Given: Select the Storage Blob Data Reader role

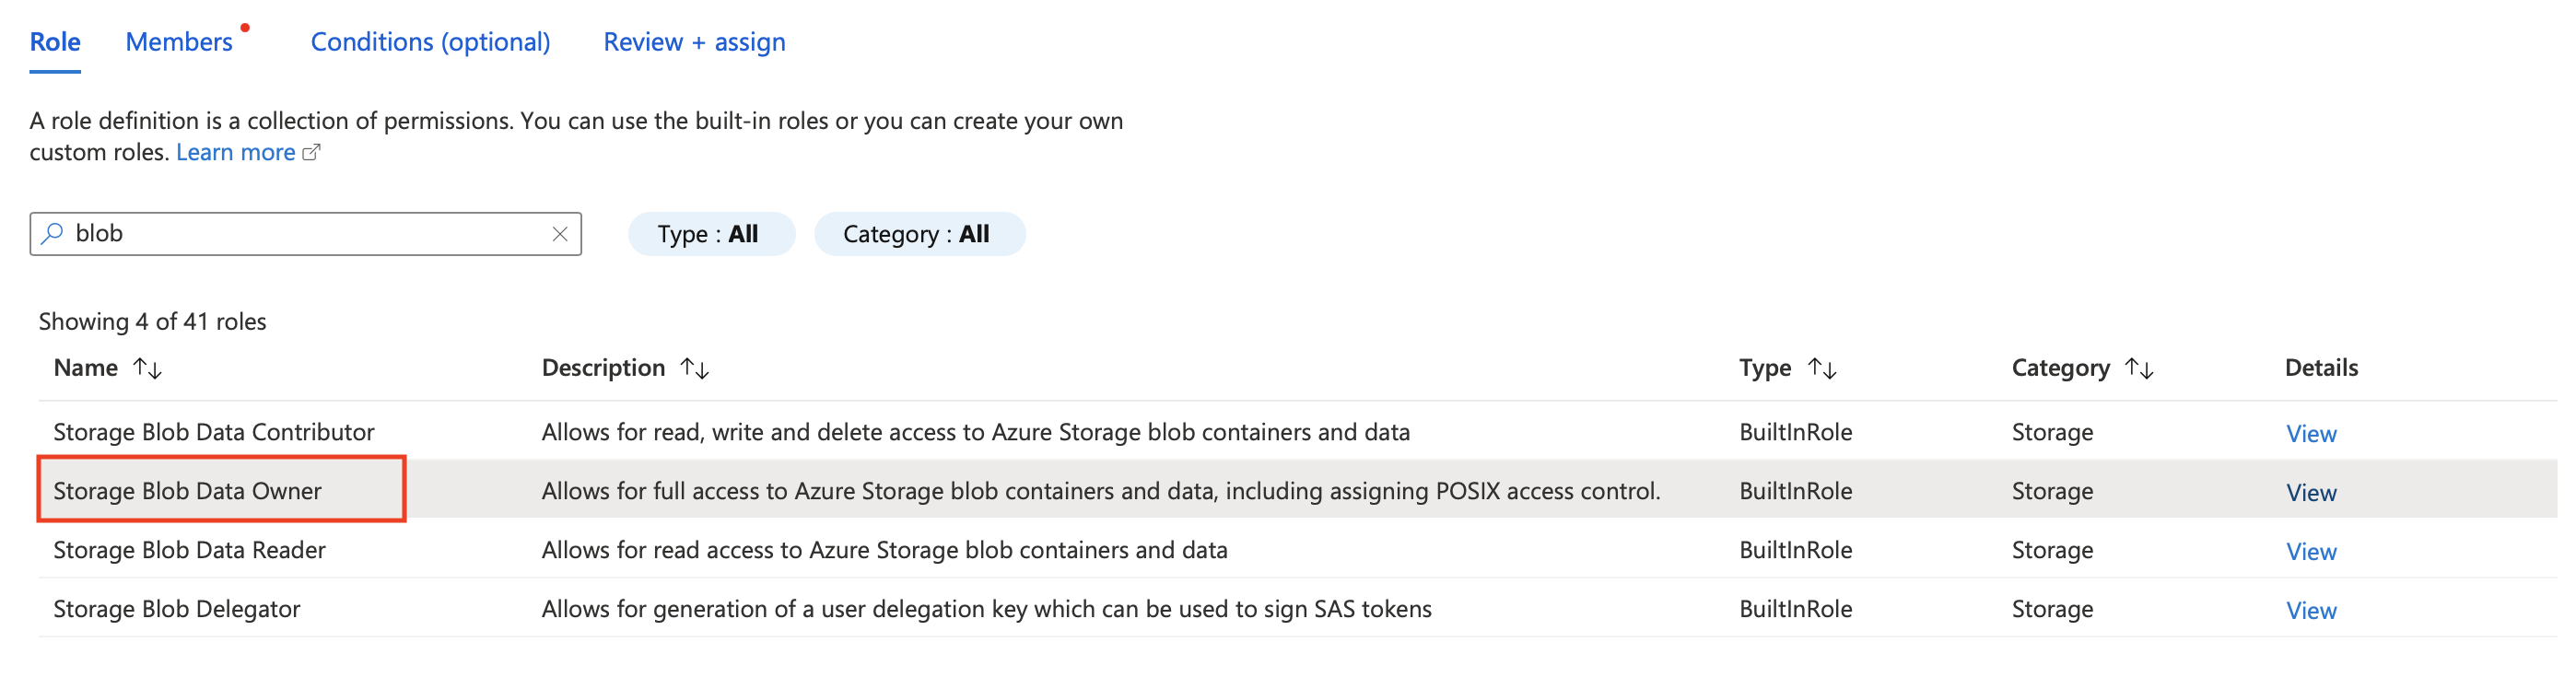Looking at the screenshot, I should click(190, 551).
